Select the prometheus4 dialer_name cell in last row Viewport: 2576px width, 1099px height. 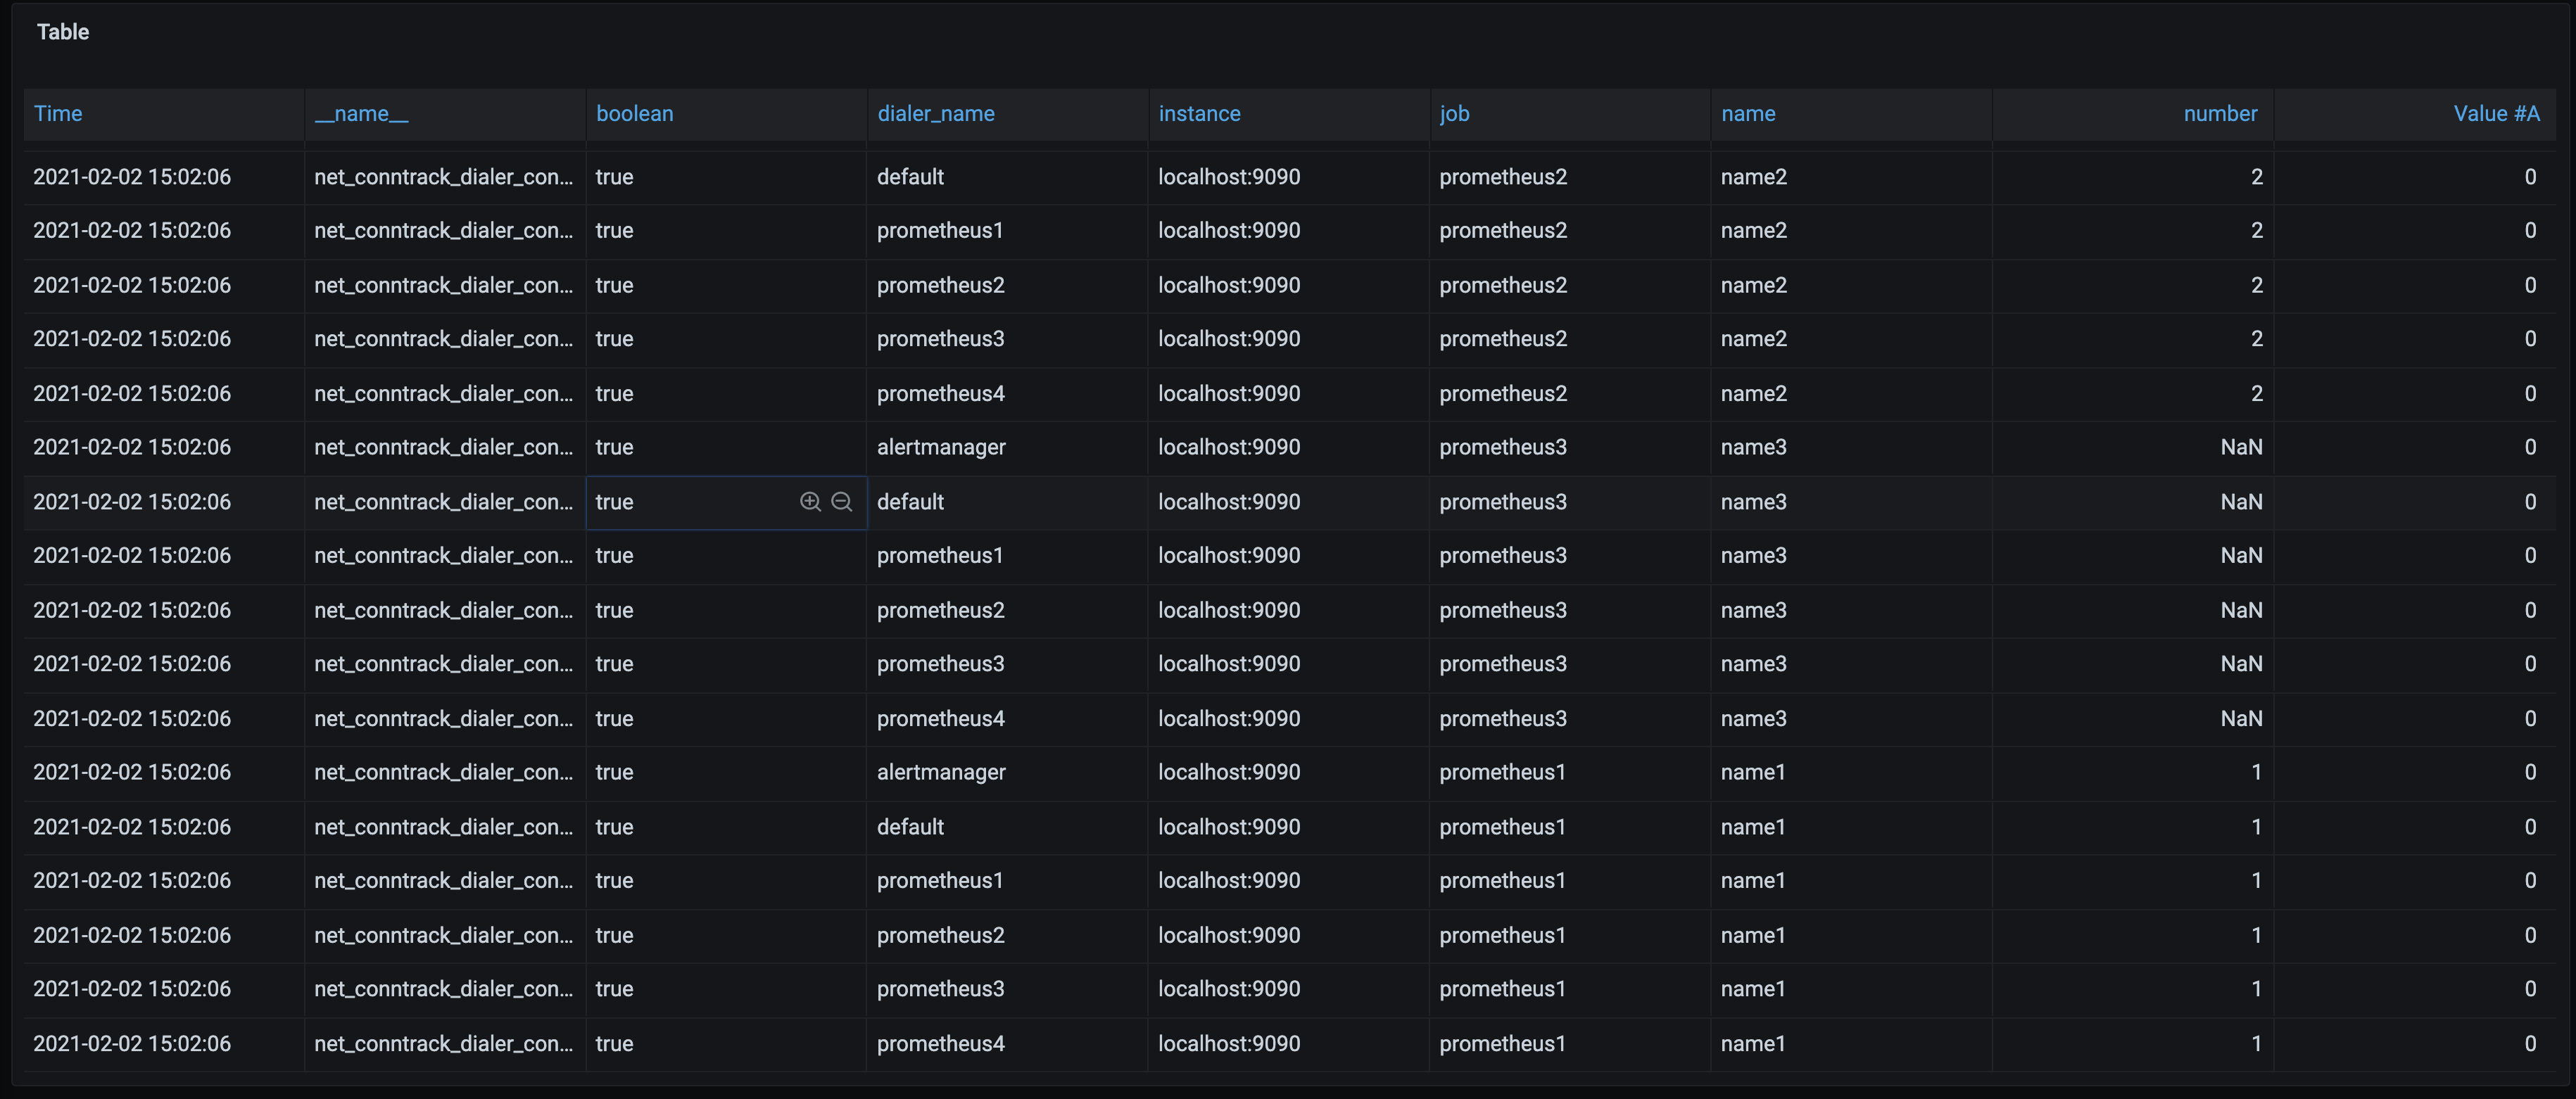coord(941,1043)
